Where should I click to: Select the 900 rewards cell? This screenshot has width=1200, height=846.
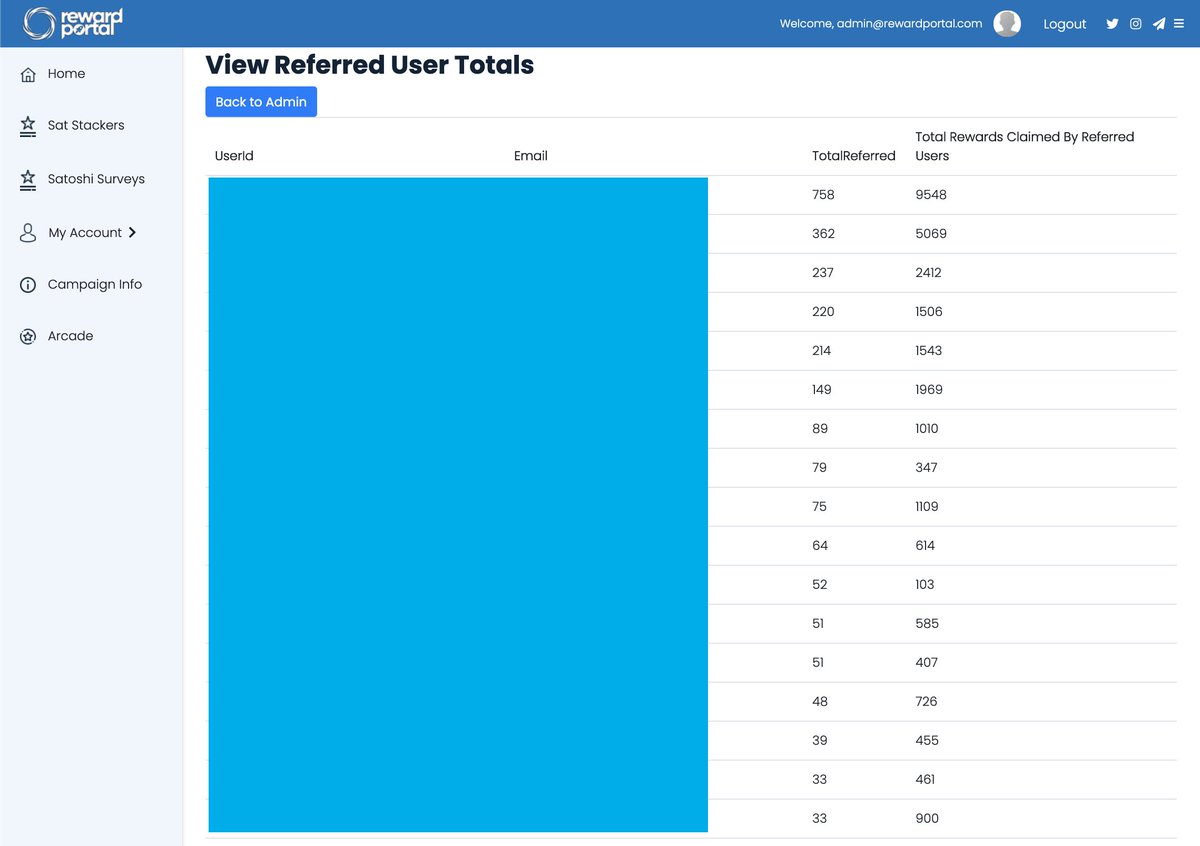click(x=927, y=819)
